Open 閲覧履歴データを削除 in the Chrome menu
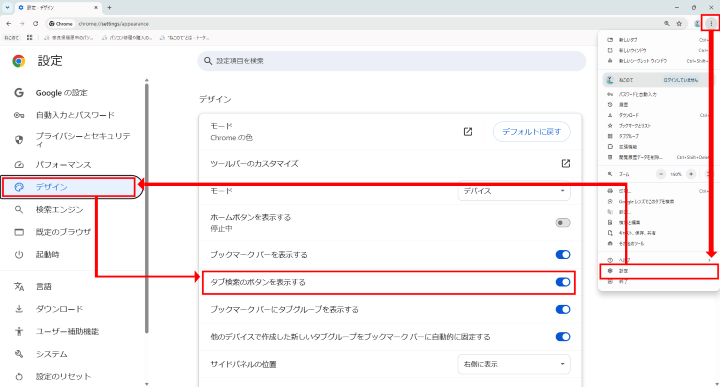The height and width of the screenshot is (387, 720). click(x=658, y=157)
